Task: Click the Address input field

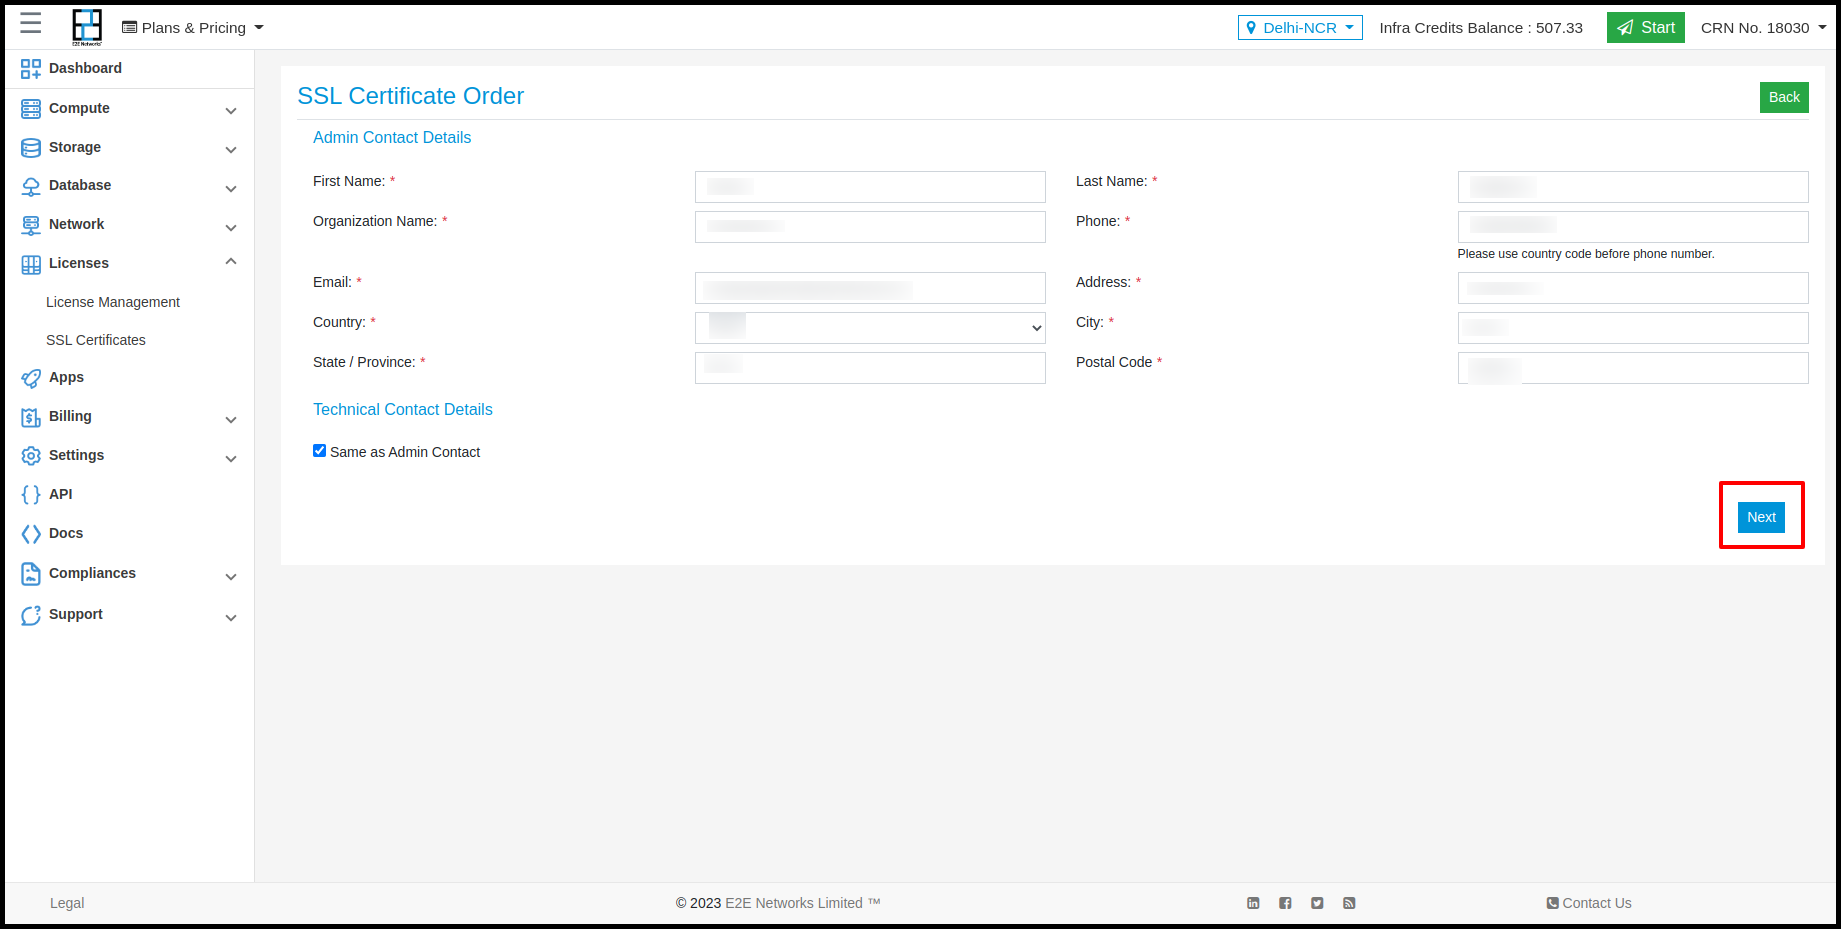Action: 1633,288
